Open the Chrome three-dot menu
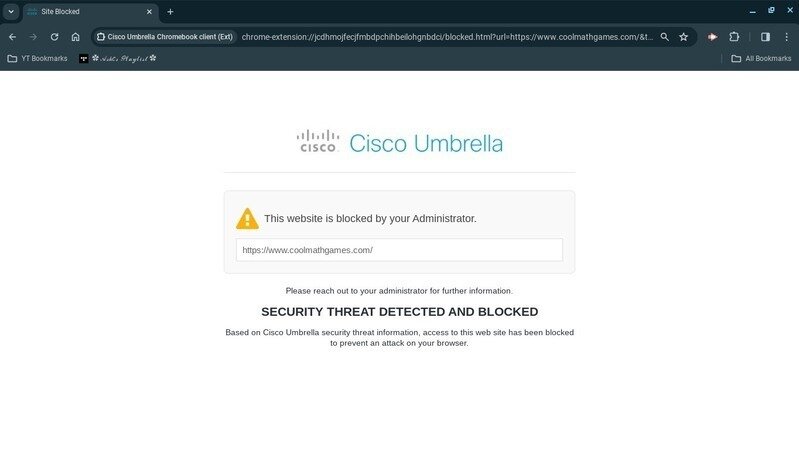The height and width of the screenshot is (450, 799). click(x=786, y=37)
